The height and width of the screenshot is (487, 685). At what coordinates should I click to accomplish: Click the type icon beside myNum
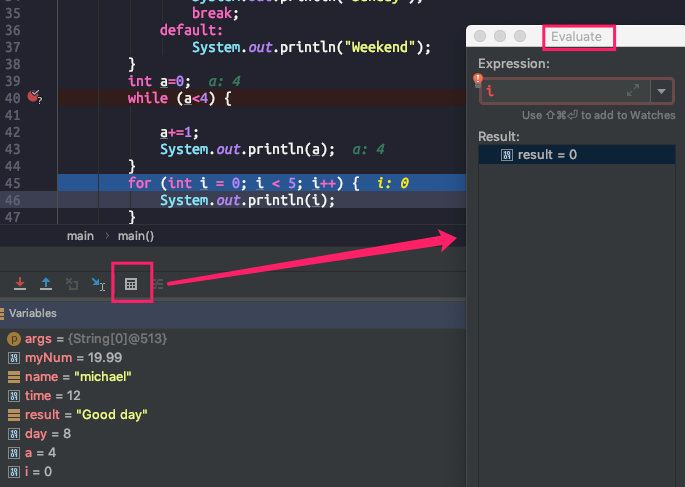point(14,358)
